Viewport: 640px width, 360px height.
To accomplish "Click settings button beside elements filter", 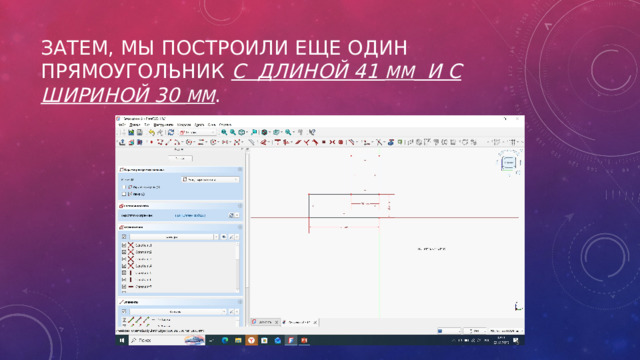I will click(232, 311).
